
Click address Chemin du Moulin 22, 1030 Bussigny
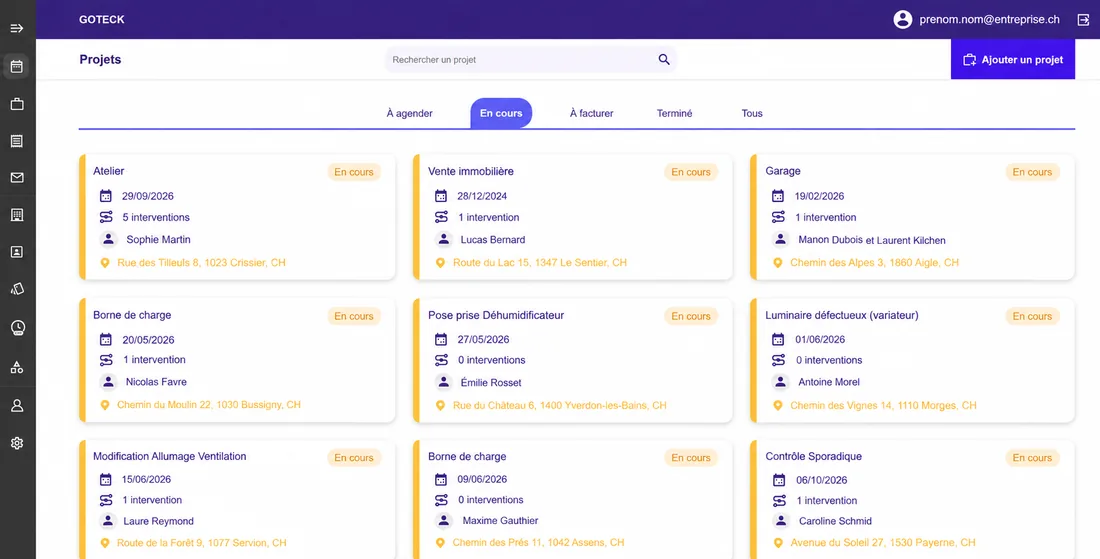coord(208,405)
